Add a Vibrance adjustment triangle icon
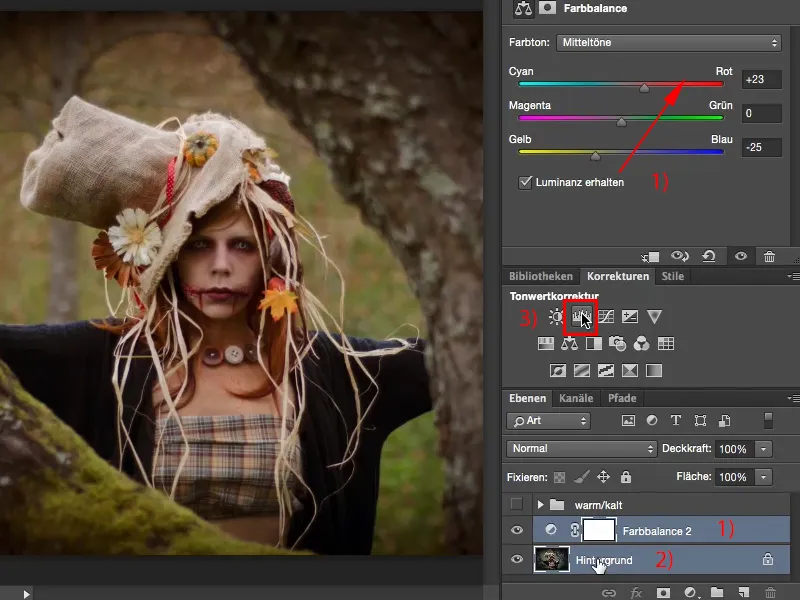Viewport: 800px width, 600px height. [x=654, y=317]
